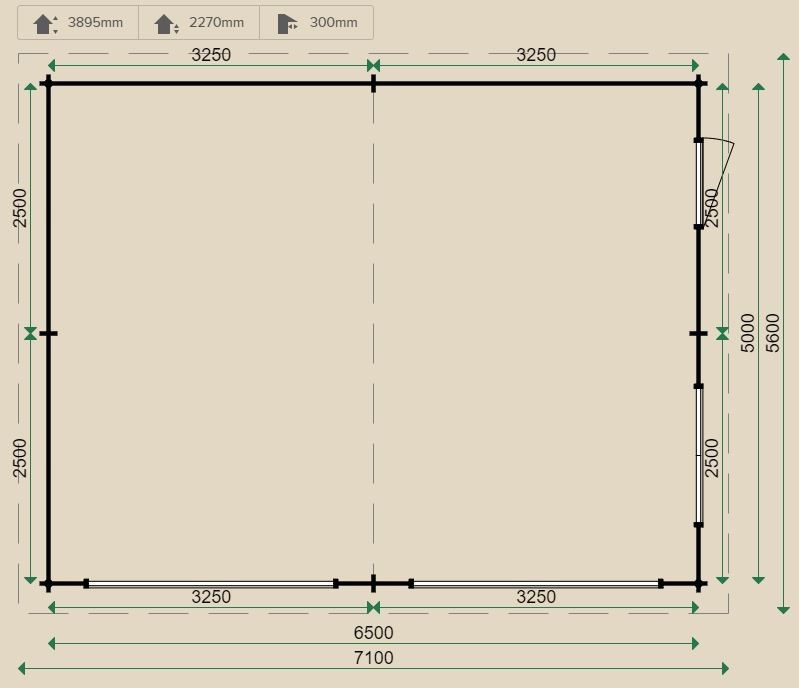This screenshot has width=799, height=688.
Task: Select the 2270mm wall height value
Action: [x=216, y=23]
